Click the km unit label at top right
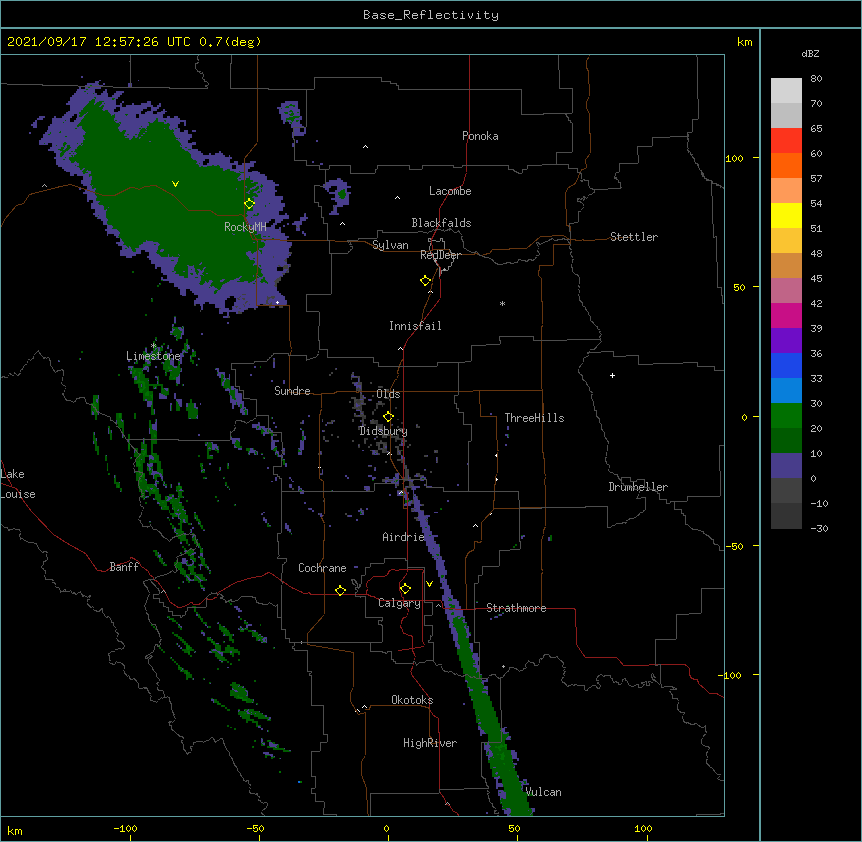The height and width of the screenshot is (842, 862). pyautogui.click(x=744, y=42)
